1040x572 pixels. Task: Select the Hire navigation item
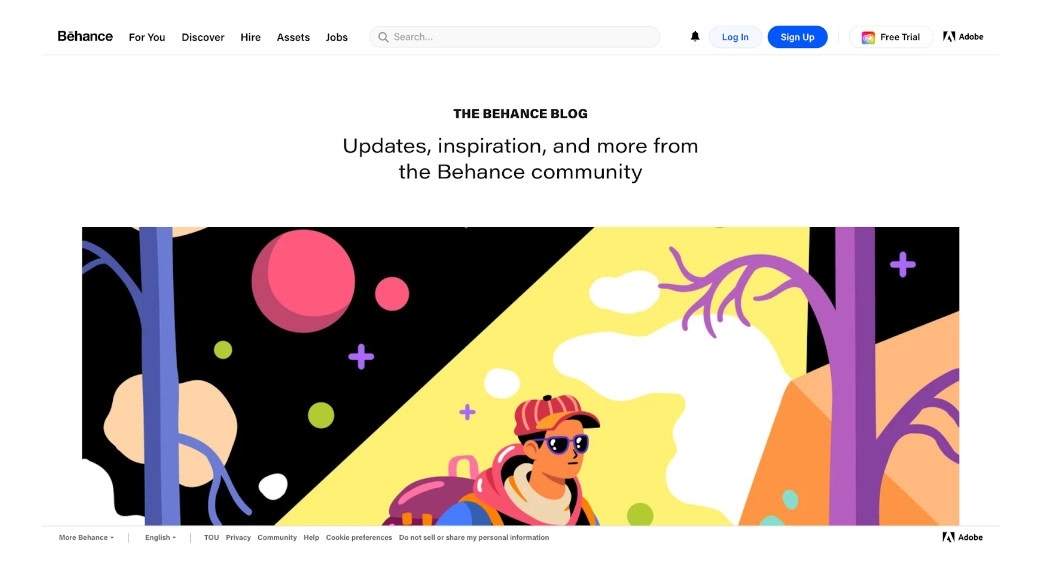tap(250, 37)
